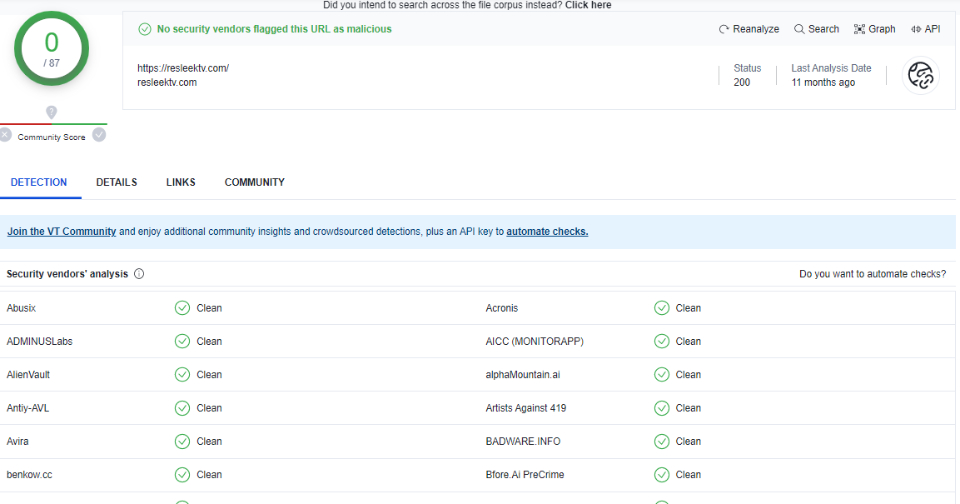Click the 'Community Score' label
This screenshot has height=504, width=960.
coord(51,137)
